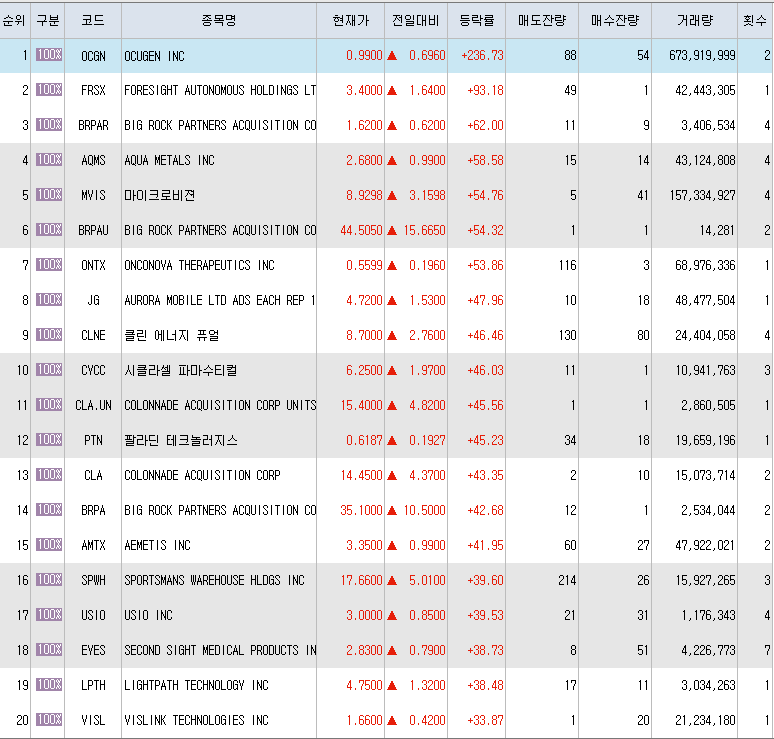This screenshot has width=774, height=739.
Task: Sort by the 종목명 column header
Action: 219,20
